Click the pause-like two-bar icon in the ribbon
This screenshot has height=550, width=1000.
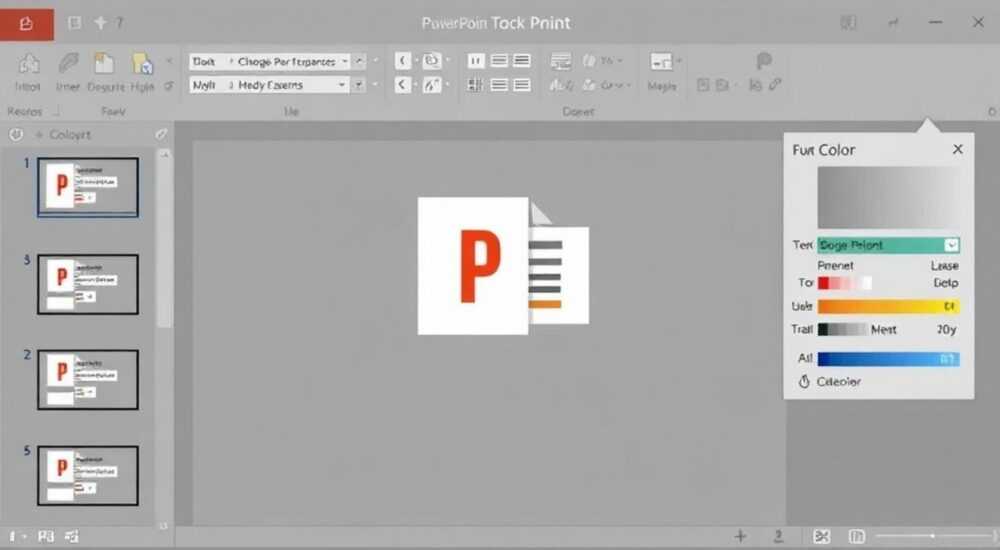point(476,61)
